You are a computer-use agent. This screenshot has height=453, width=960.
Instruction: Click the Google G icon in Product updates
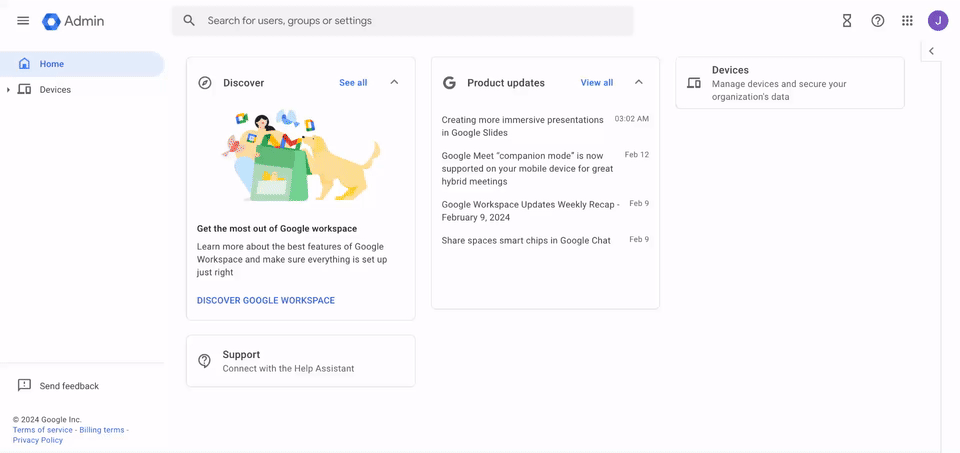449,83
